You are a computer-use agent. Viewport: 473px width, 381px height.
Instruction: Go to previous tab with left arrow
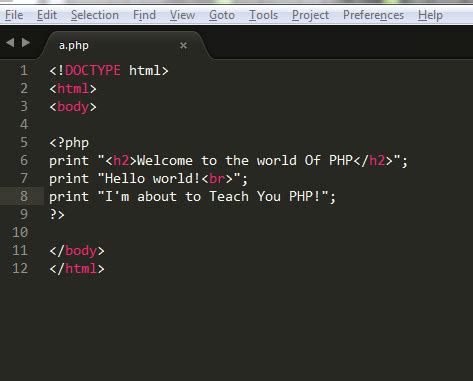(x=10, y=42)
